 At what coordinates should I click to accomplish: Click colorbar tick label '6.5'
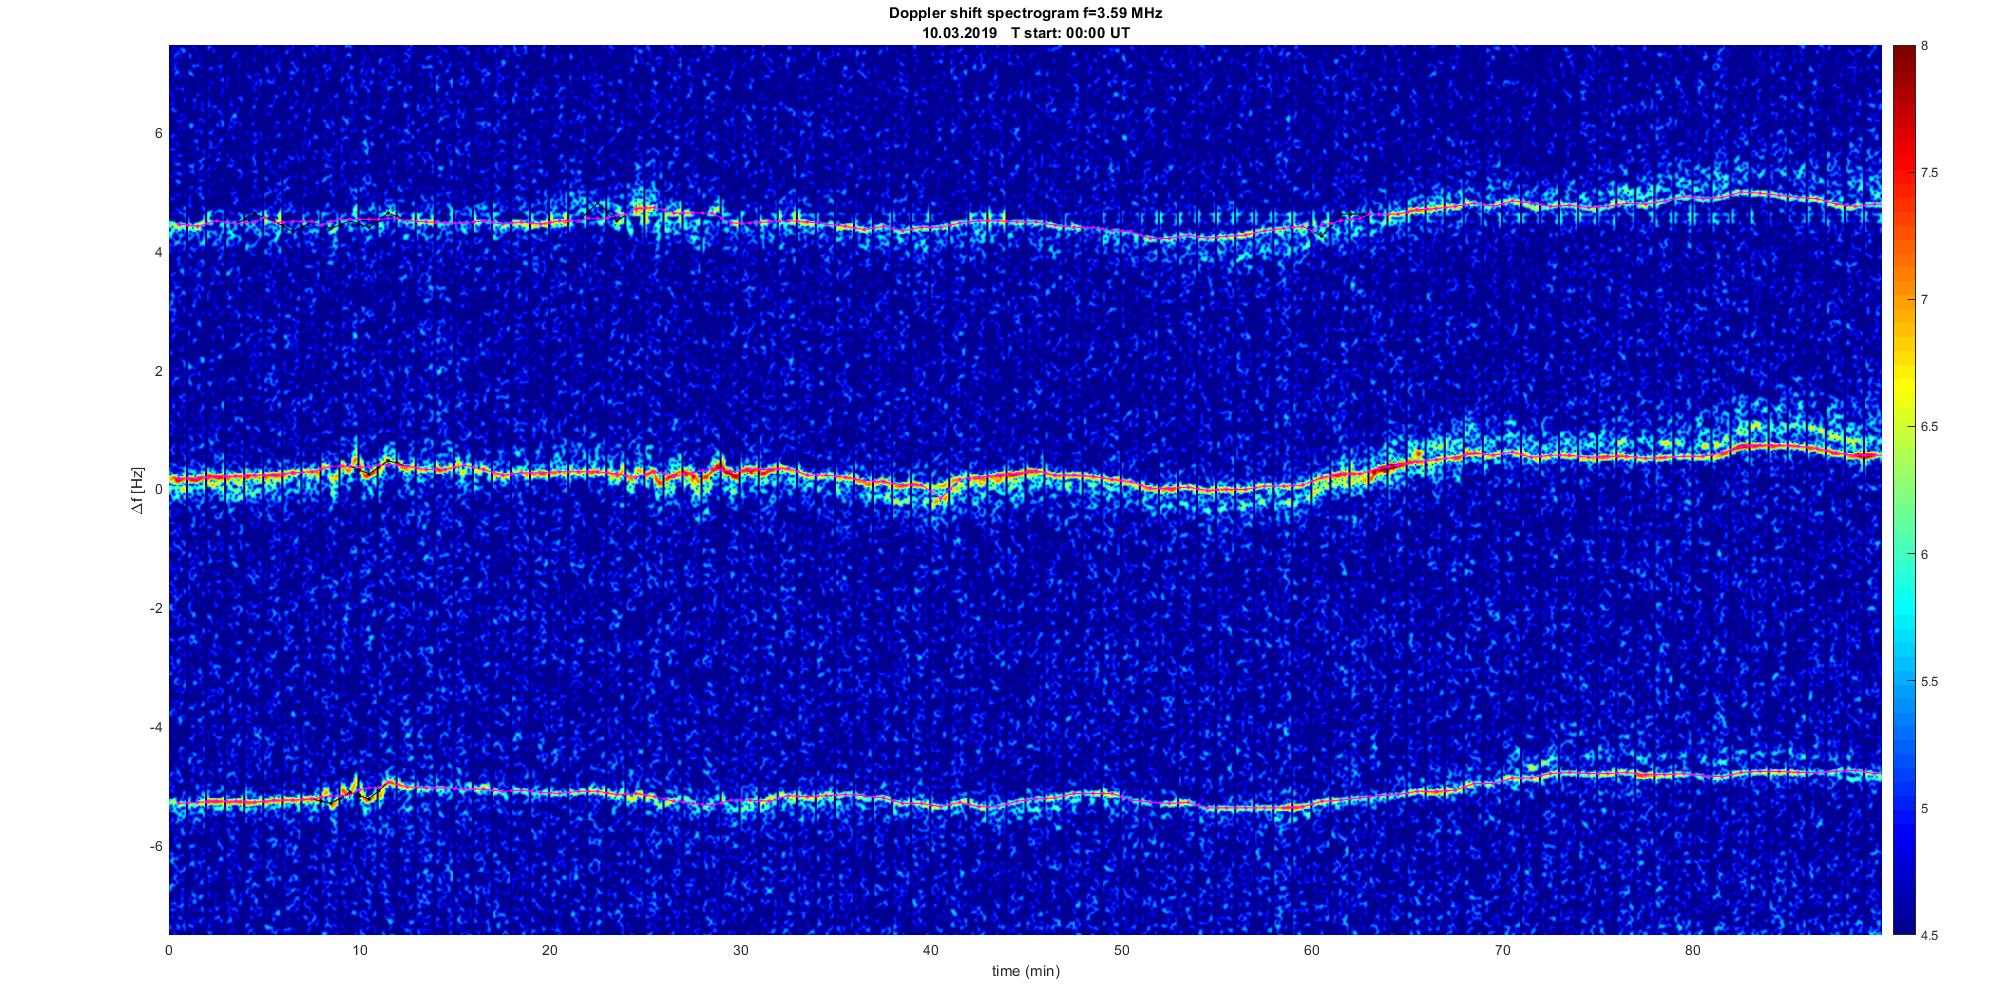1929,427
